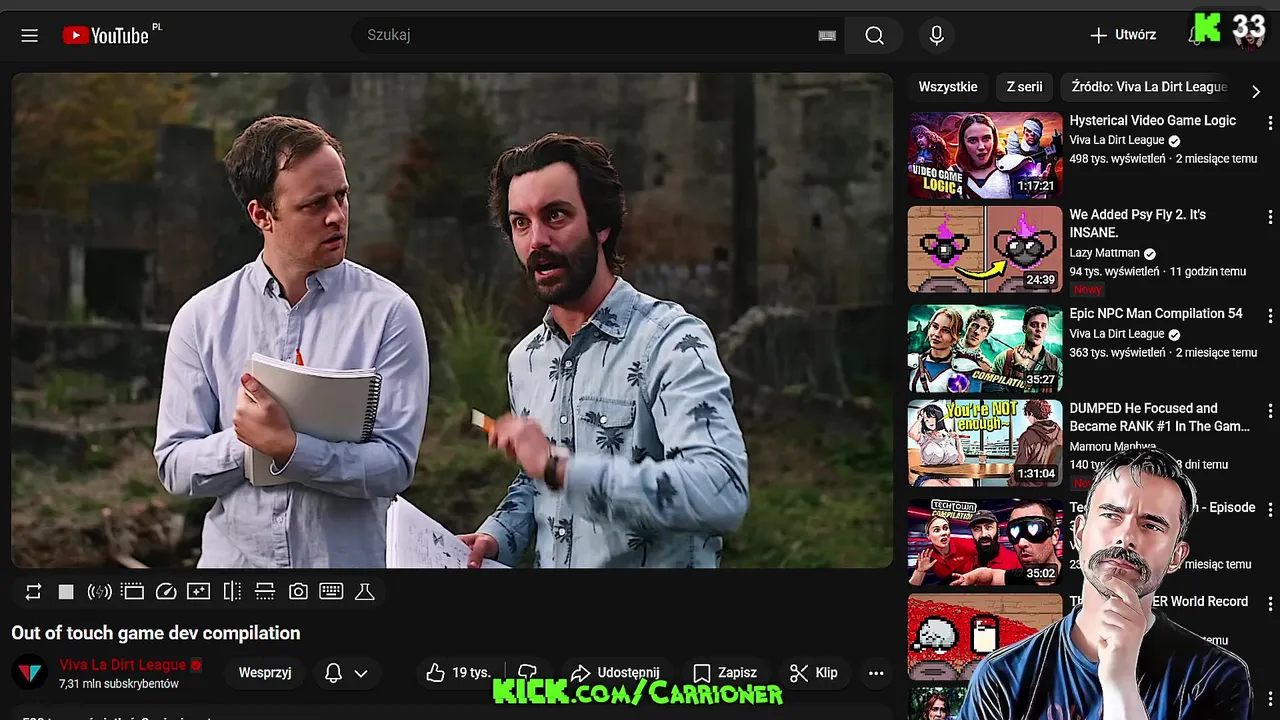Take a screenshot with camera icon

coord(298,592)
